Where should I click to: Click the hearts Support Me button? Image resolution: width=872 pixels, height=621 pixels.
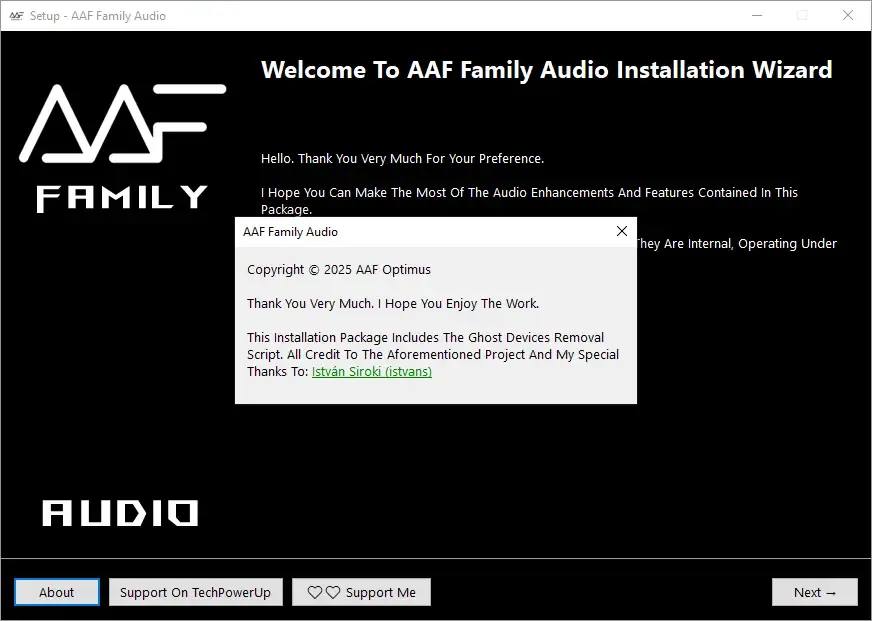pyautogui.click(x=361, y=592)
